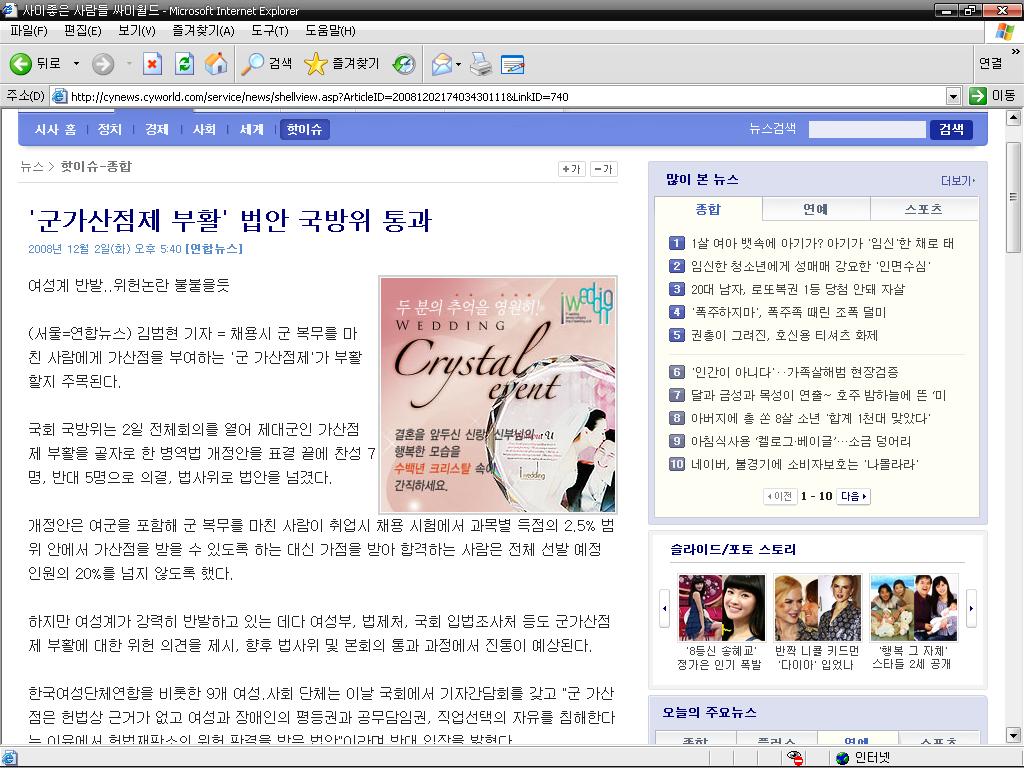Click the Edit page toolbar icon
1024x768 pixels.
(x=513, y=64)
